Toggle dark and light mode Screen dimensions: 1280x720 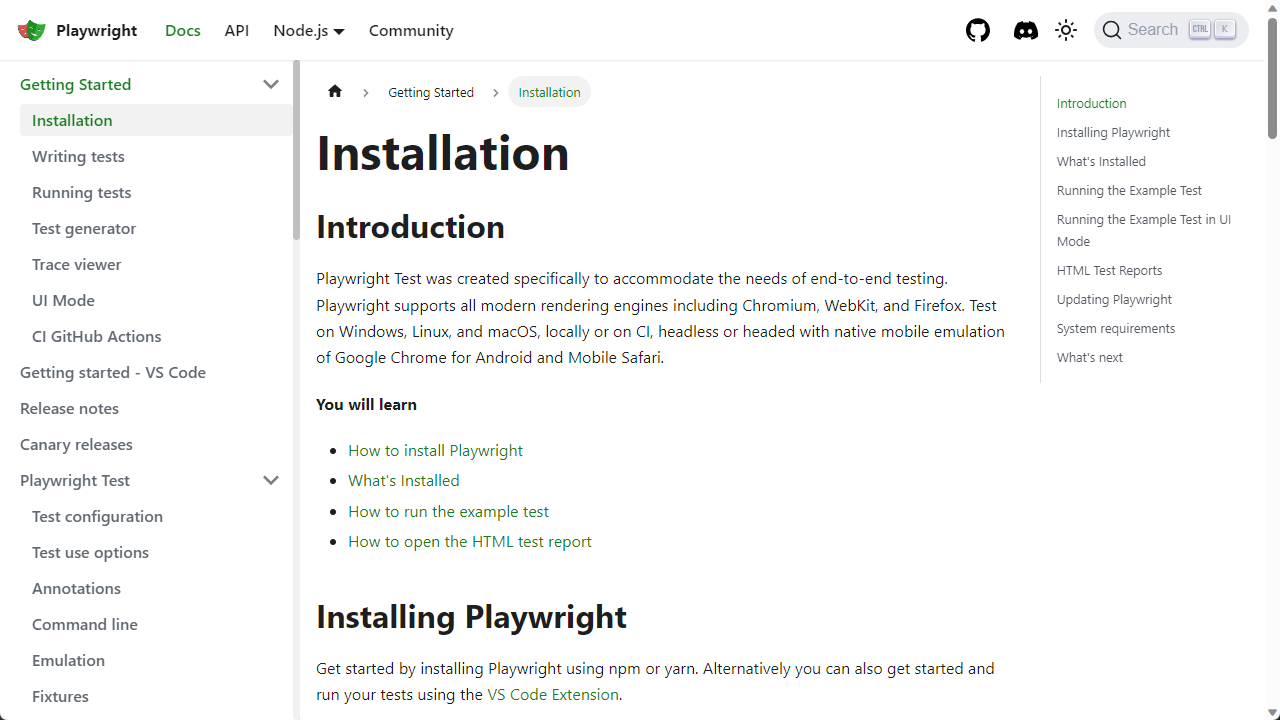coord(1066,30)
